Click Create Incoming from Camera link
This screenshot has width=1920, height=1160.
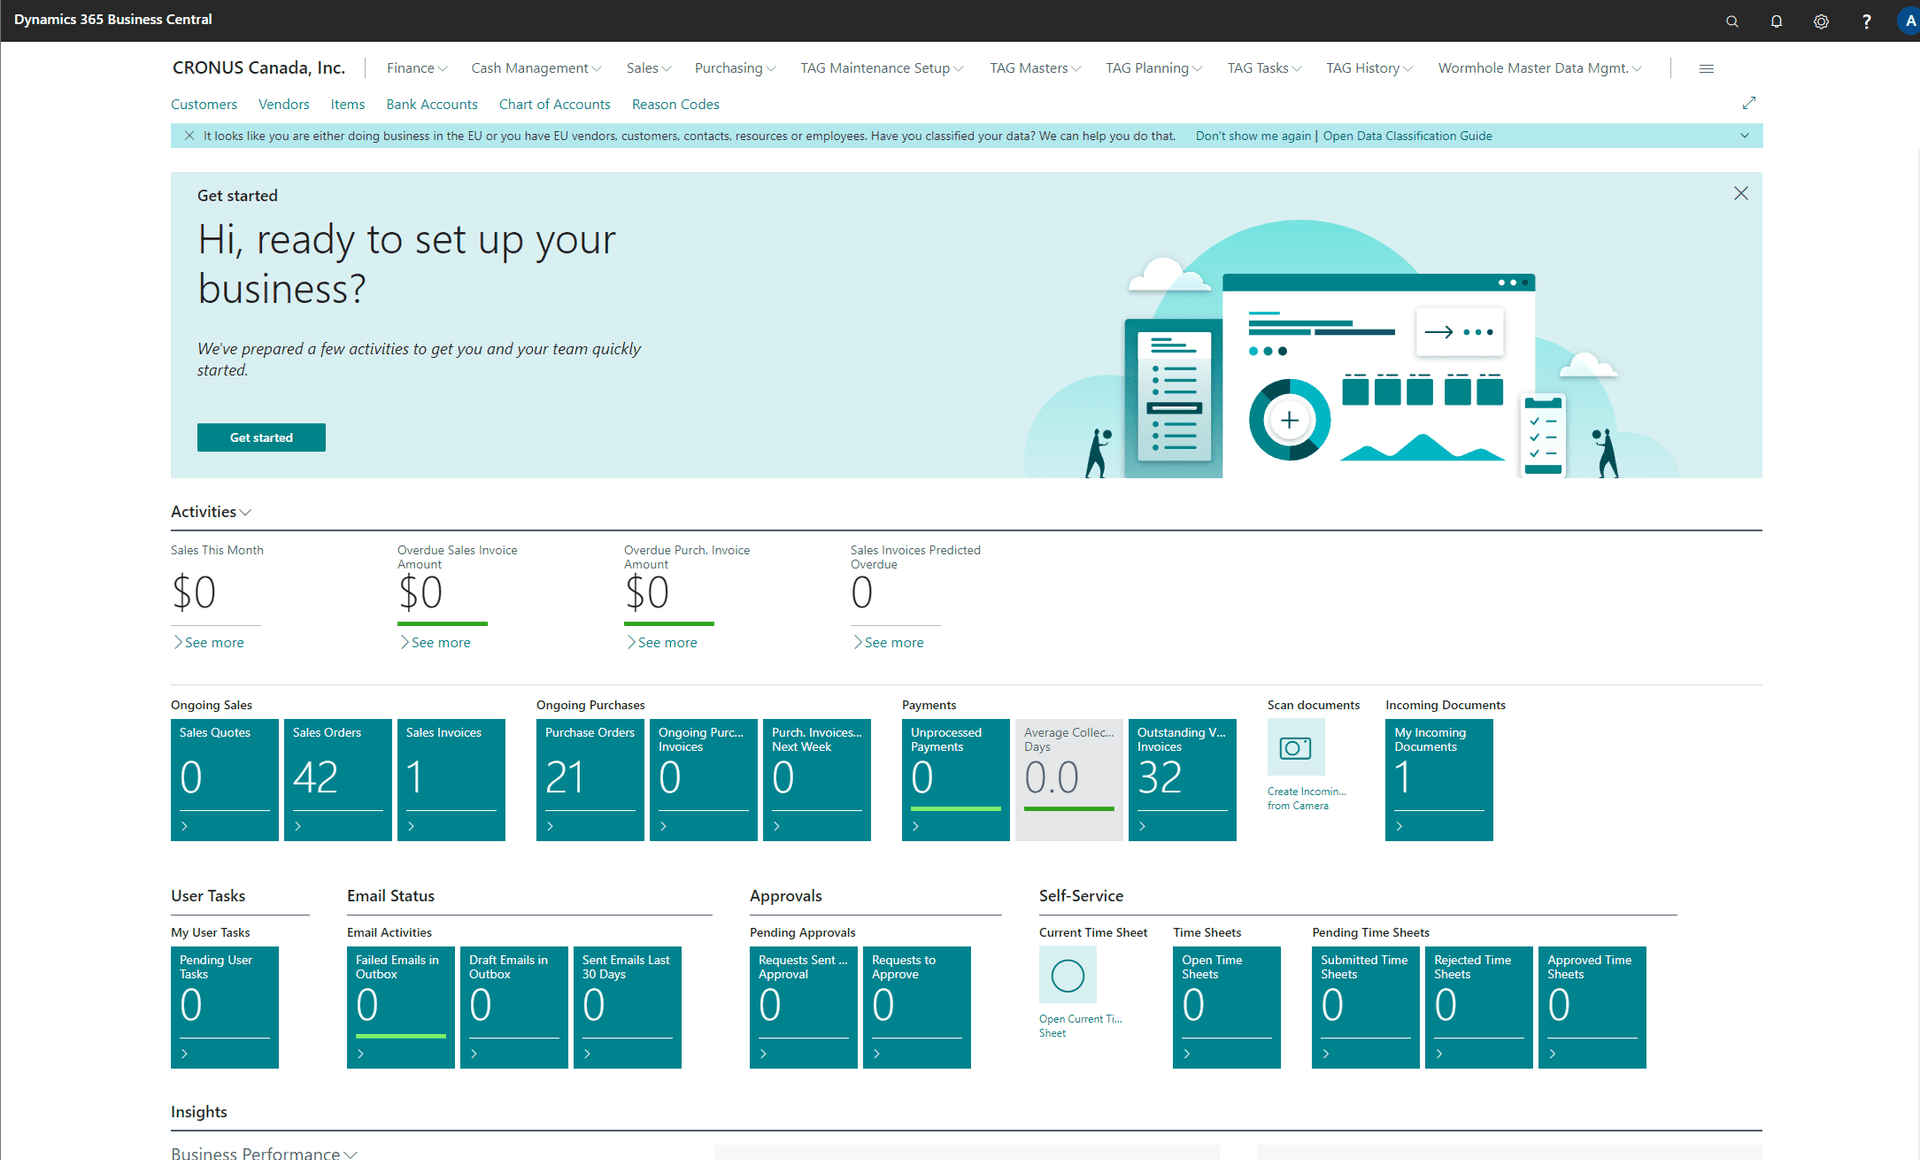click(x=1306, y=798)
